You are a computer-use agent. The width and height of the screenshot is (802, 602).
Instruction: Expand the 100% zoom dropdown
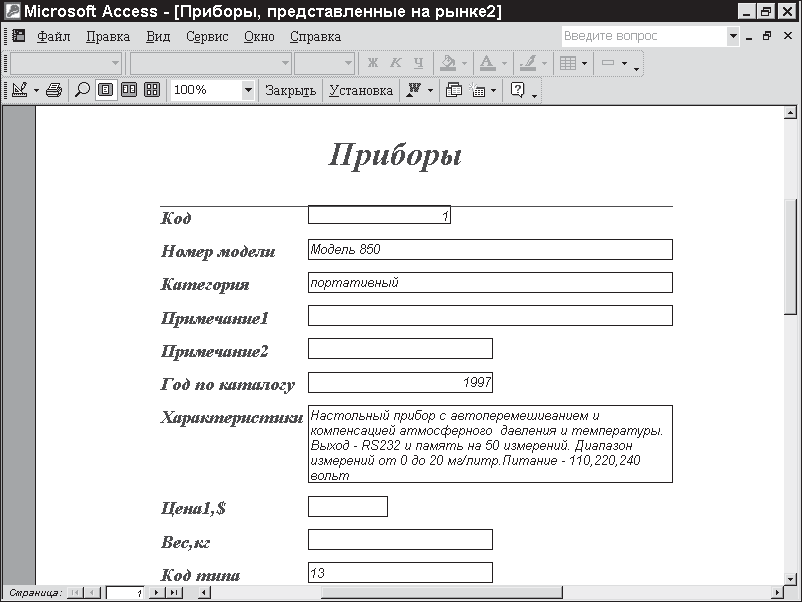(248, 90)
